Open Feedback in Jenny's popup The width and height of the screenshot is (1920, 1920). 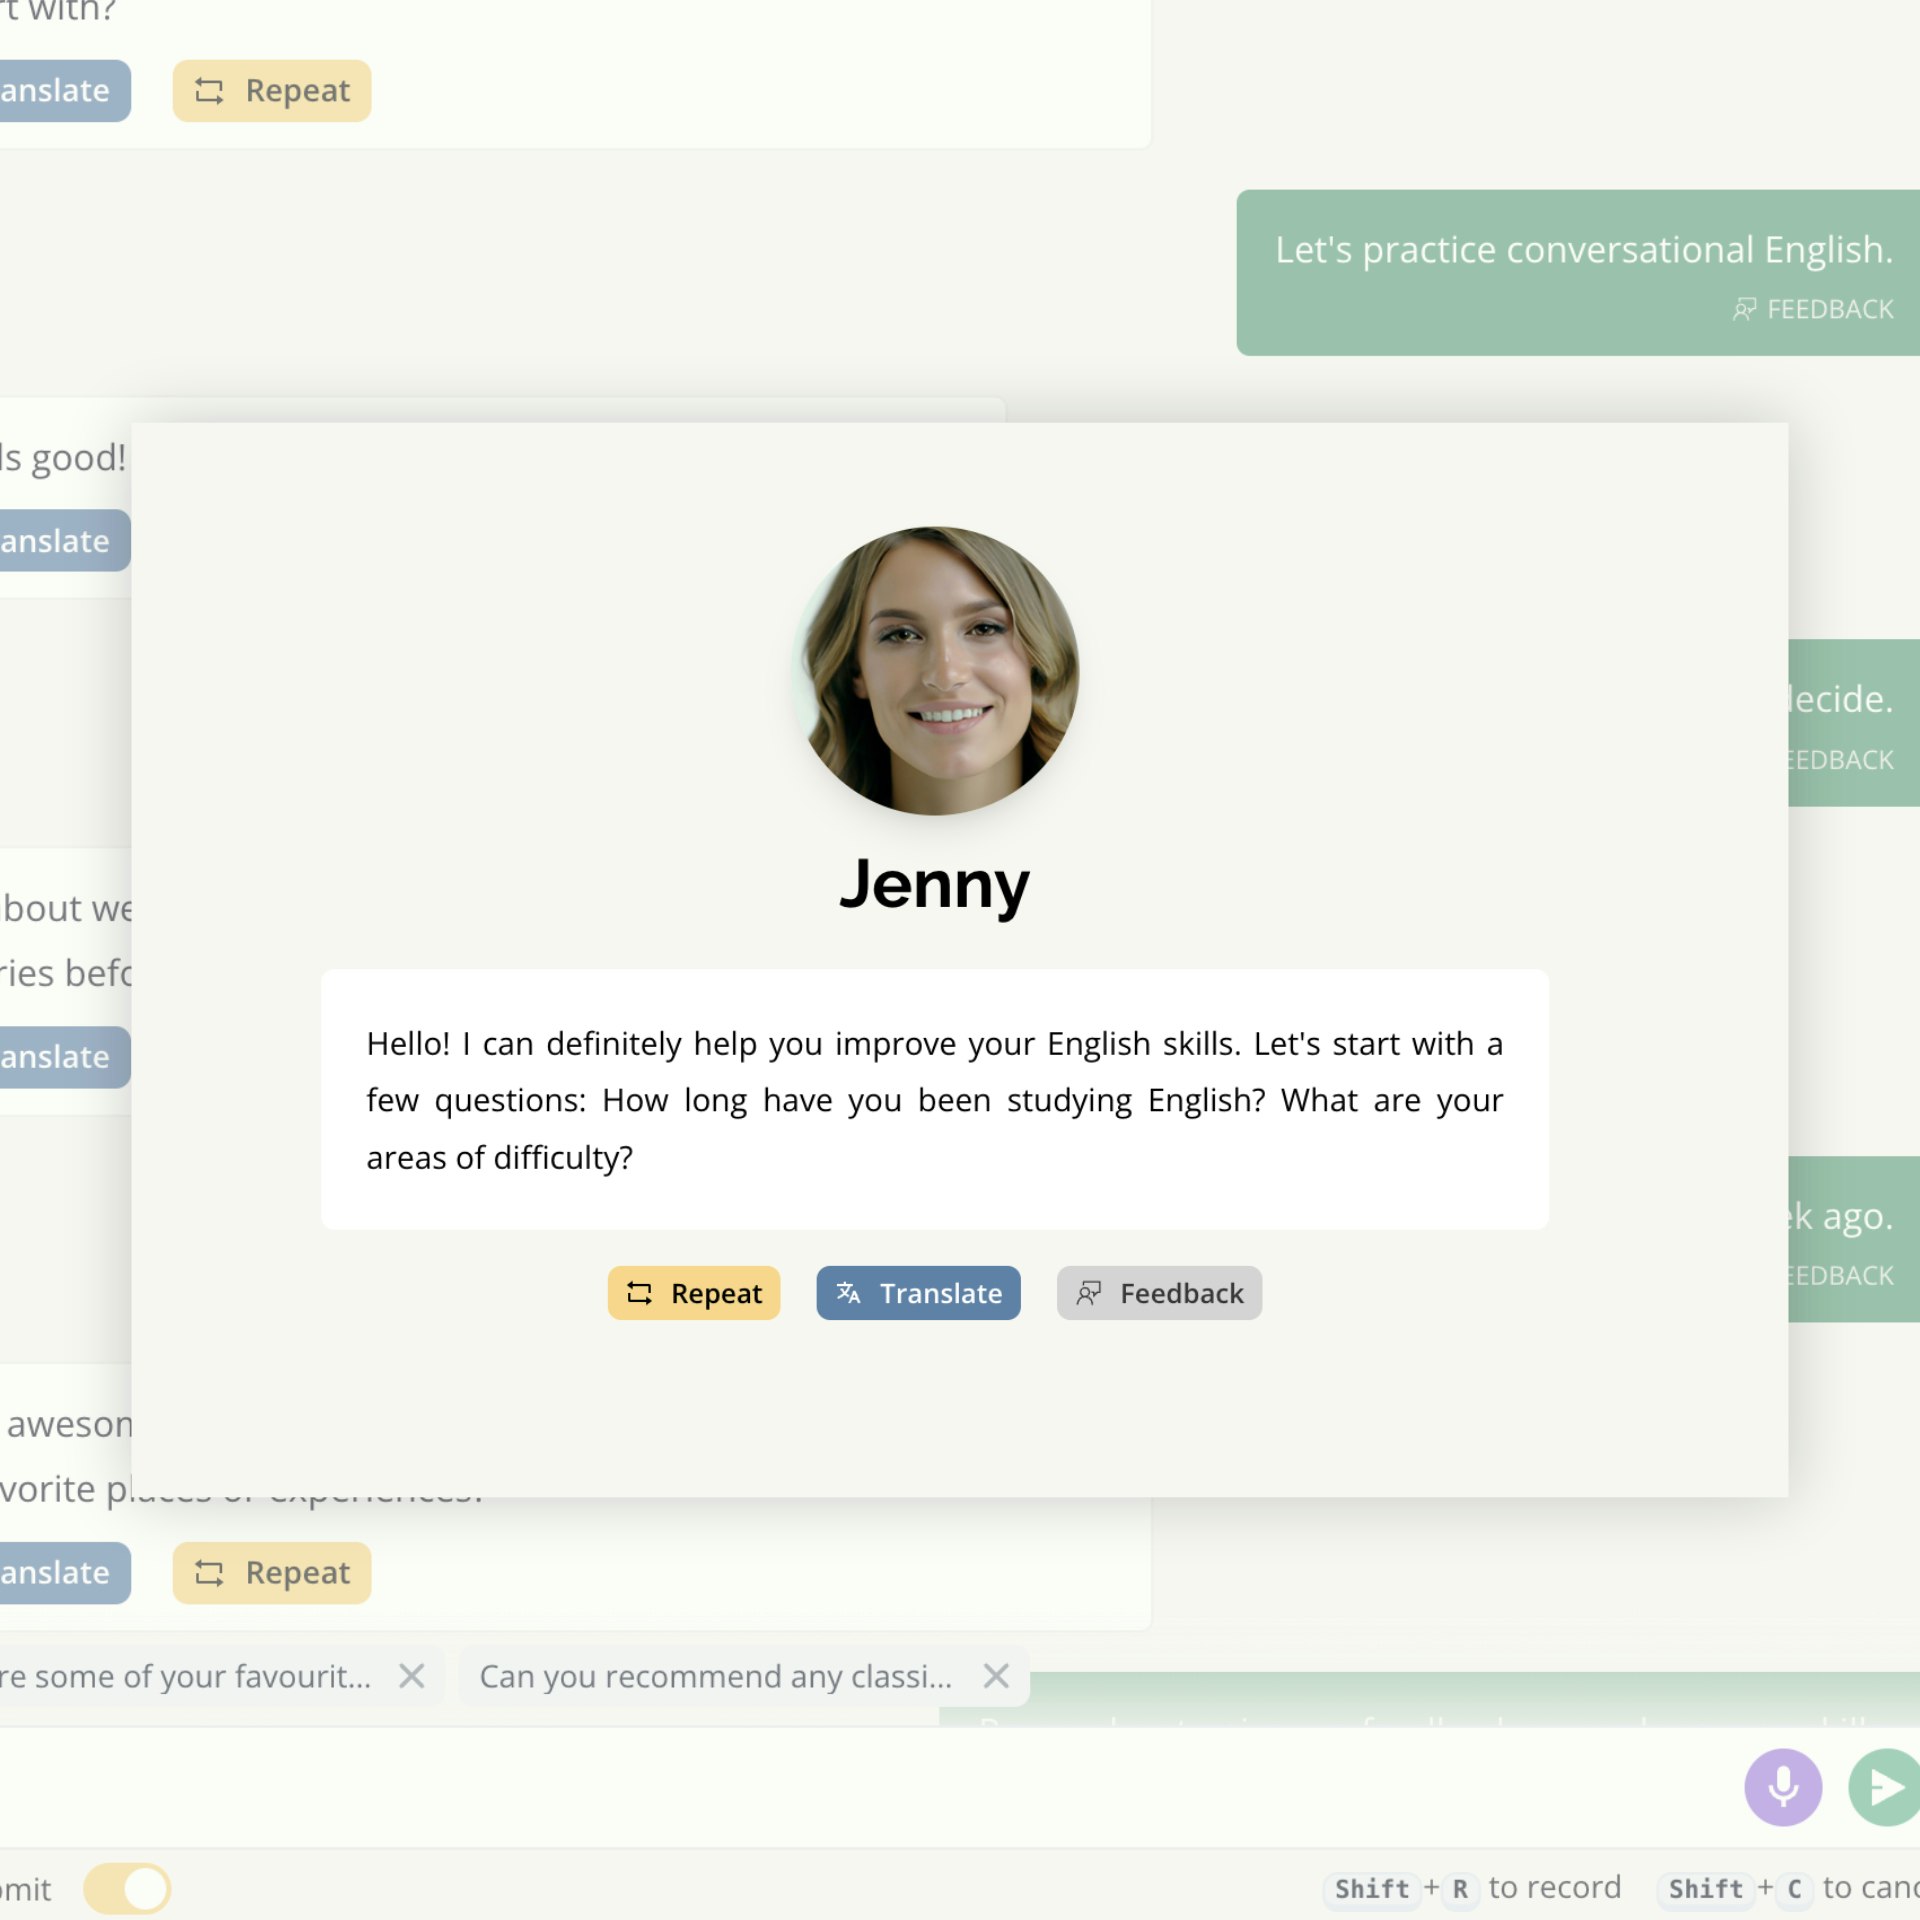click(x=1158, y=1293)
